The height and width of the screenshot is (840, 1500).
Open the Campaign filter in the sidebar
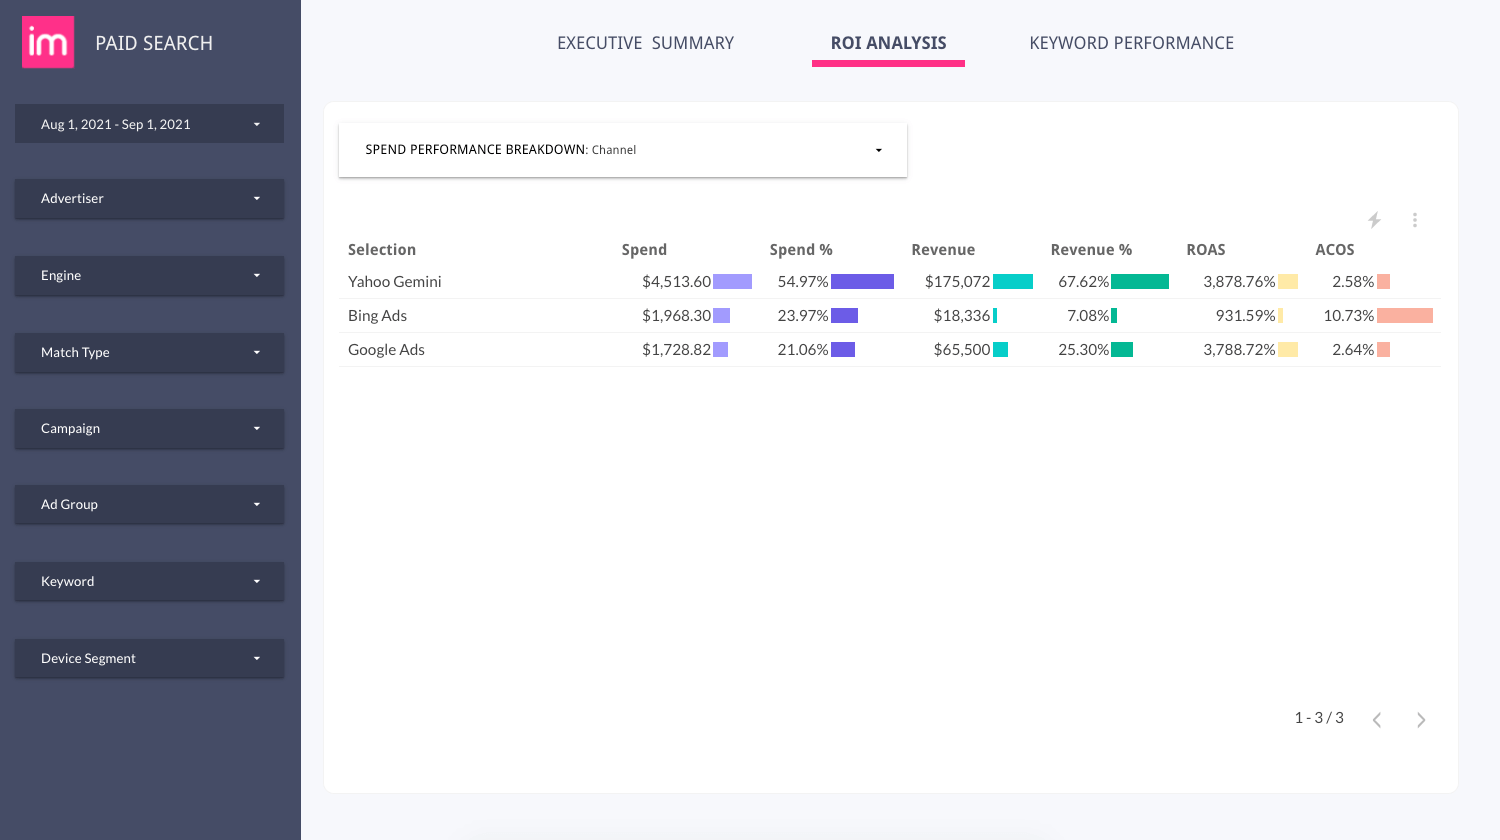pyautogui.click(x=148, y=428)
